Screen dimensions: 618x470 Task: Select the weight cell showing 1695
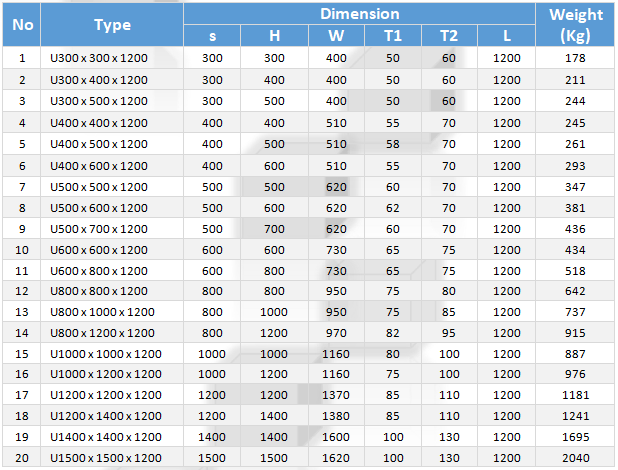576,436
